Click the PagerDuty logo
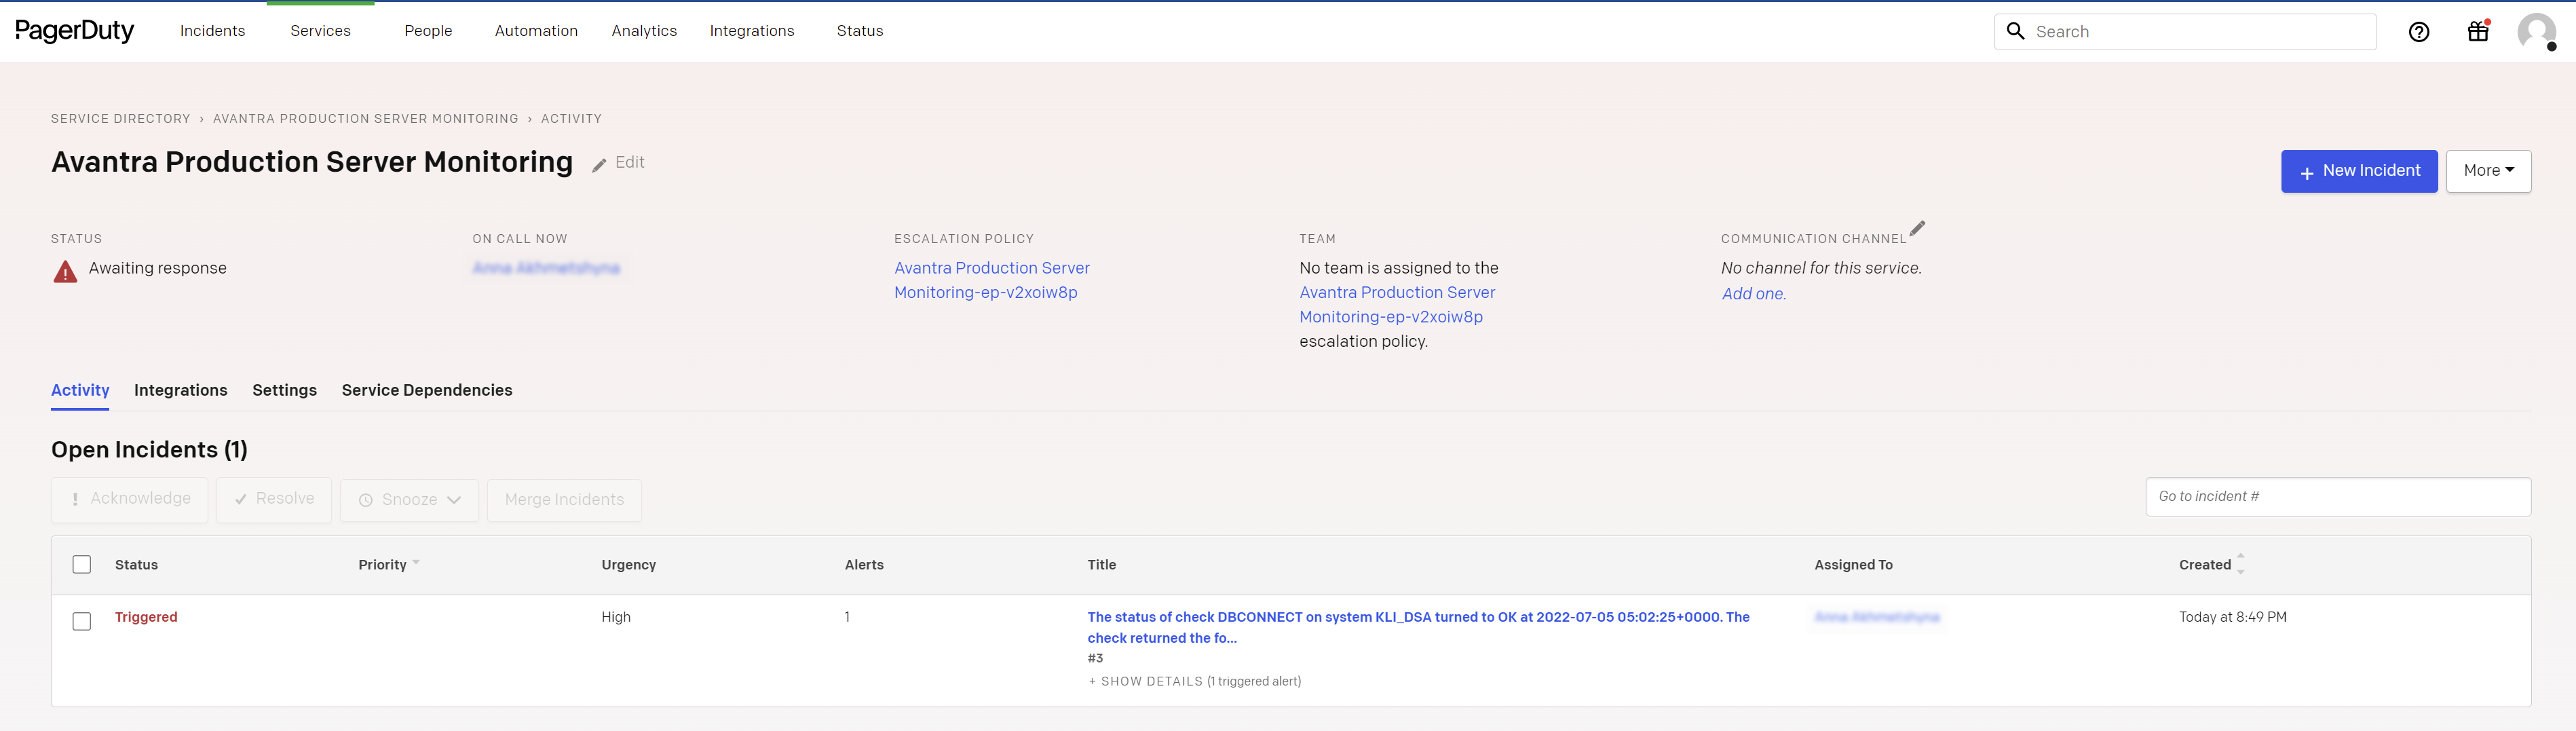Viewport: 2576px width, 731px height. (x=74, y=31)
